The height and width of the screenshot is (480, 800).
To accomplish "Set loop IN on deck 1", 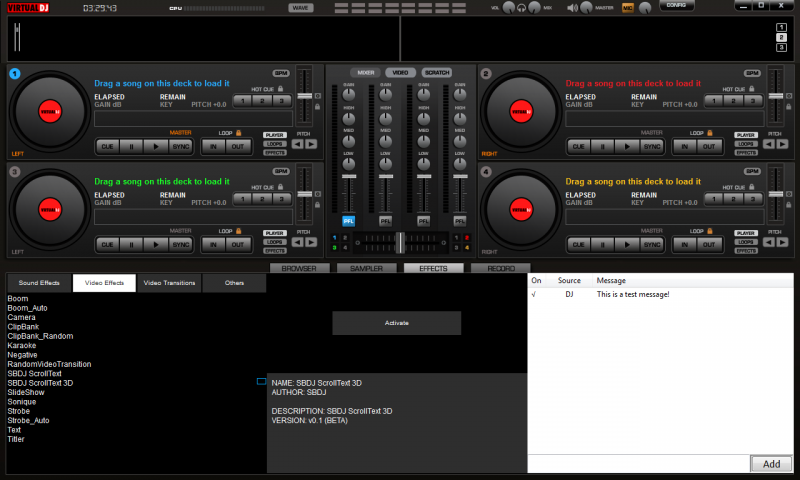I will pos(213,146).
